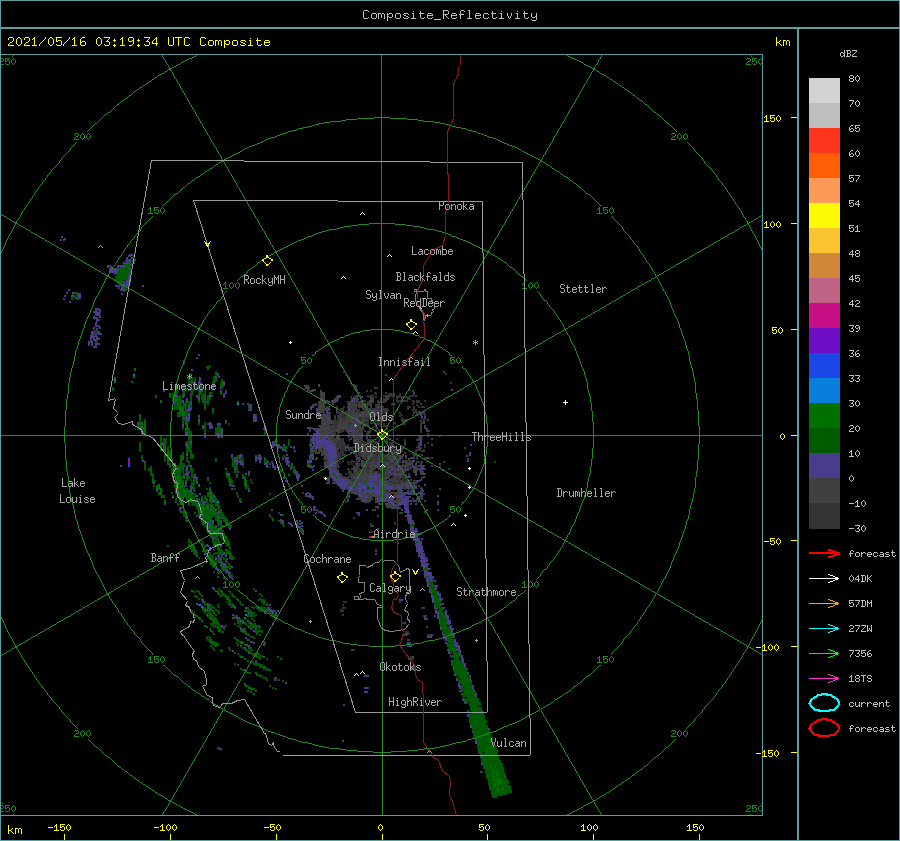Select the top light gray 80–70 swatch
This screenshot has width=900, height=841.
click(824, 91)
